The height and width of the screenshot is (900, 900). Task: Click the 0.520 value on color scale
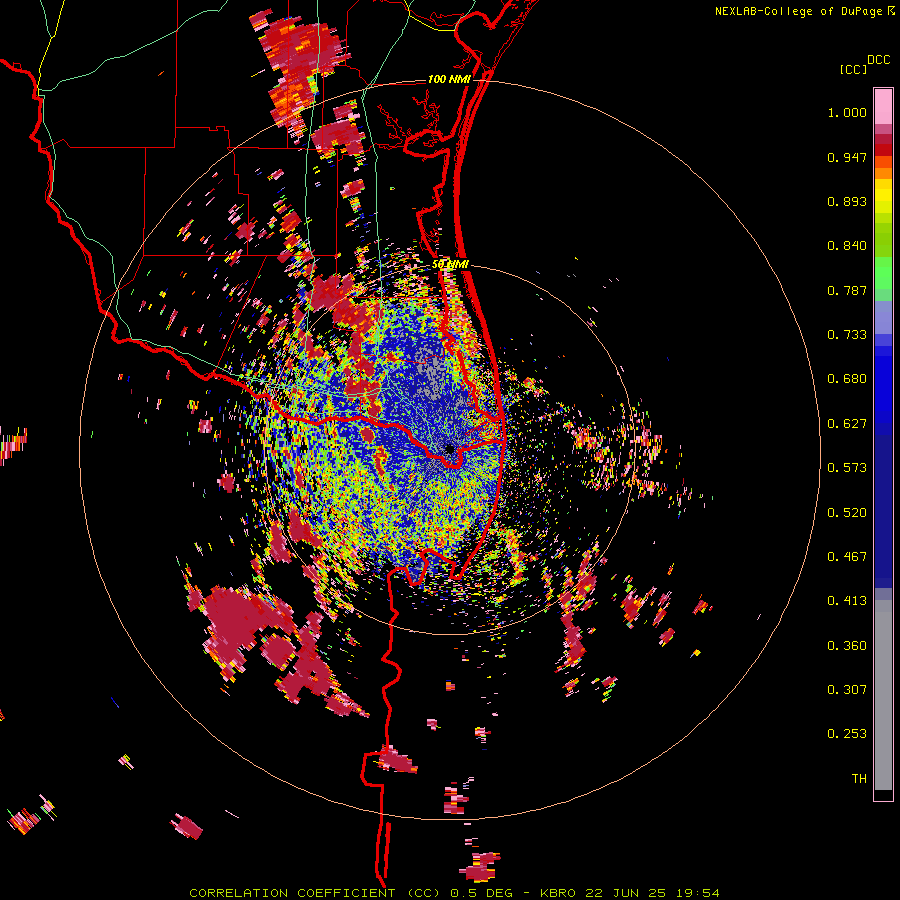[x=847, y=513]
